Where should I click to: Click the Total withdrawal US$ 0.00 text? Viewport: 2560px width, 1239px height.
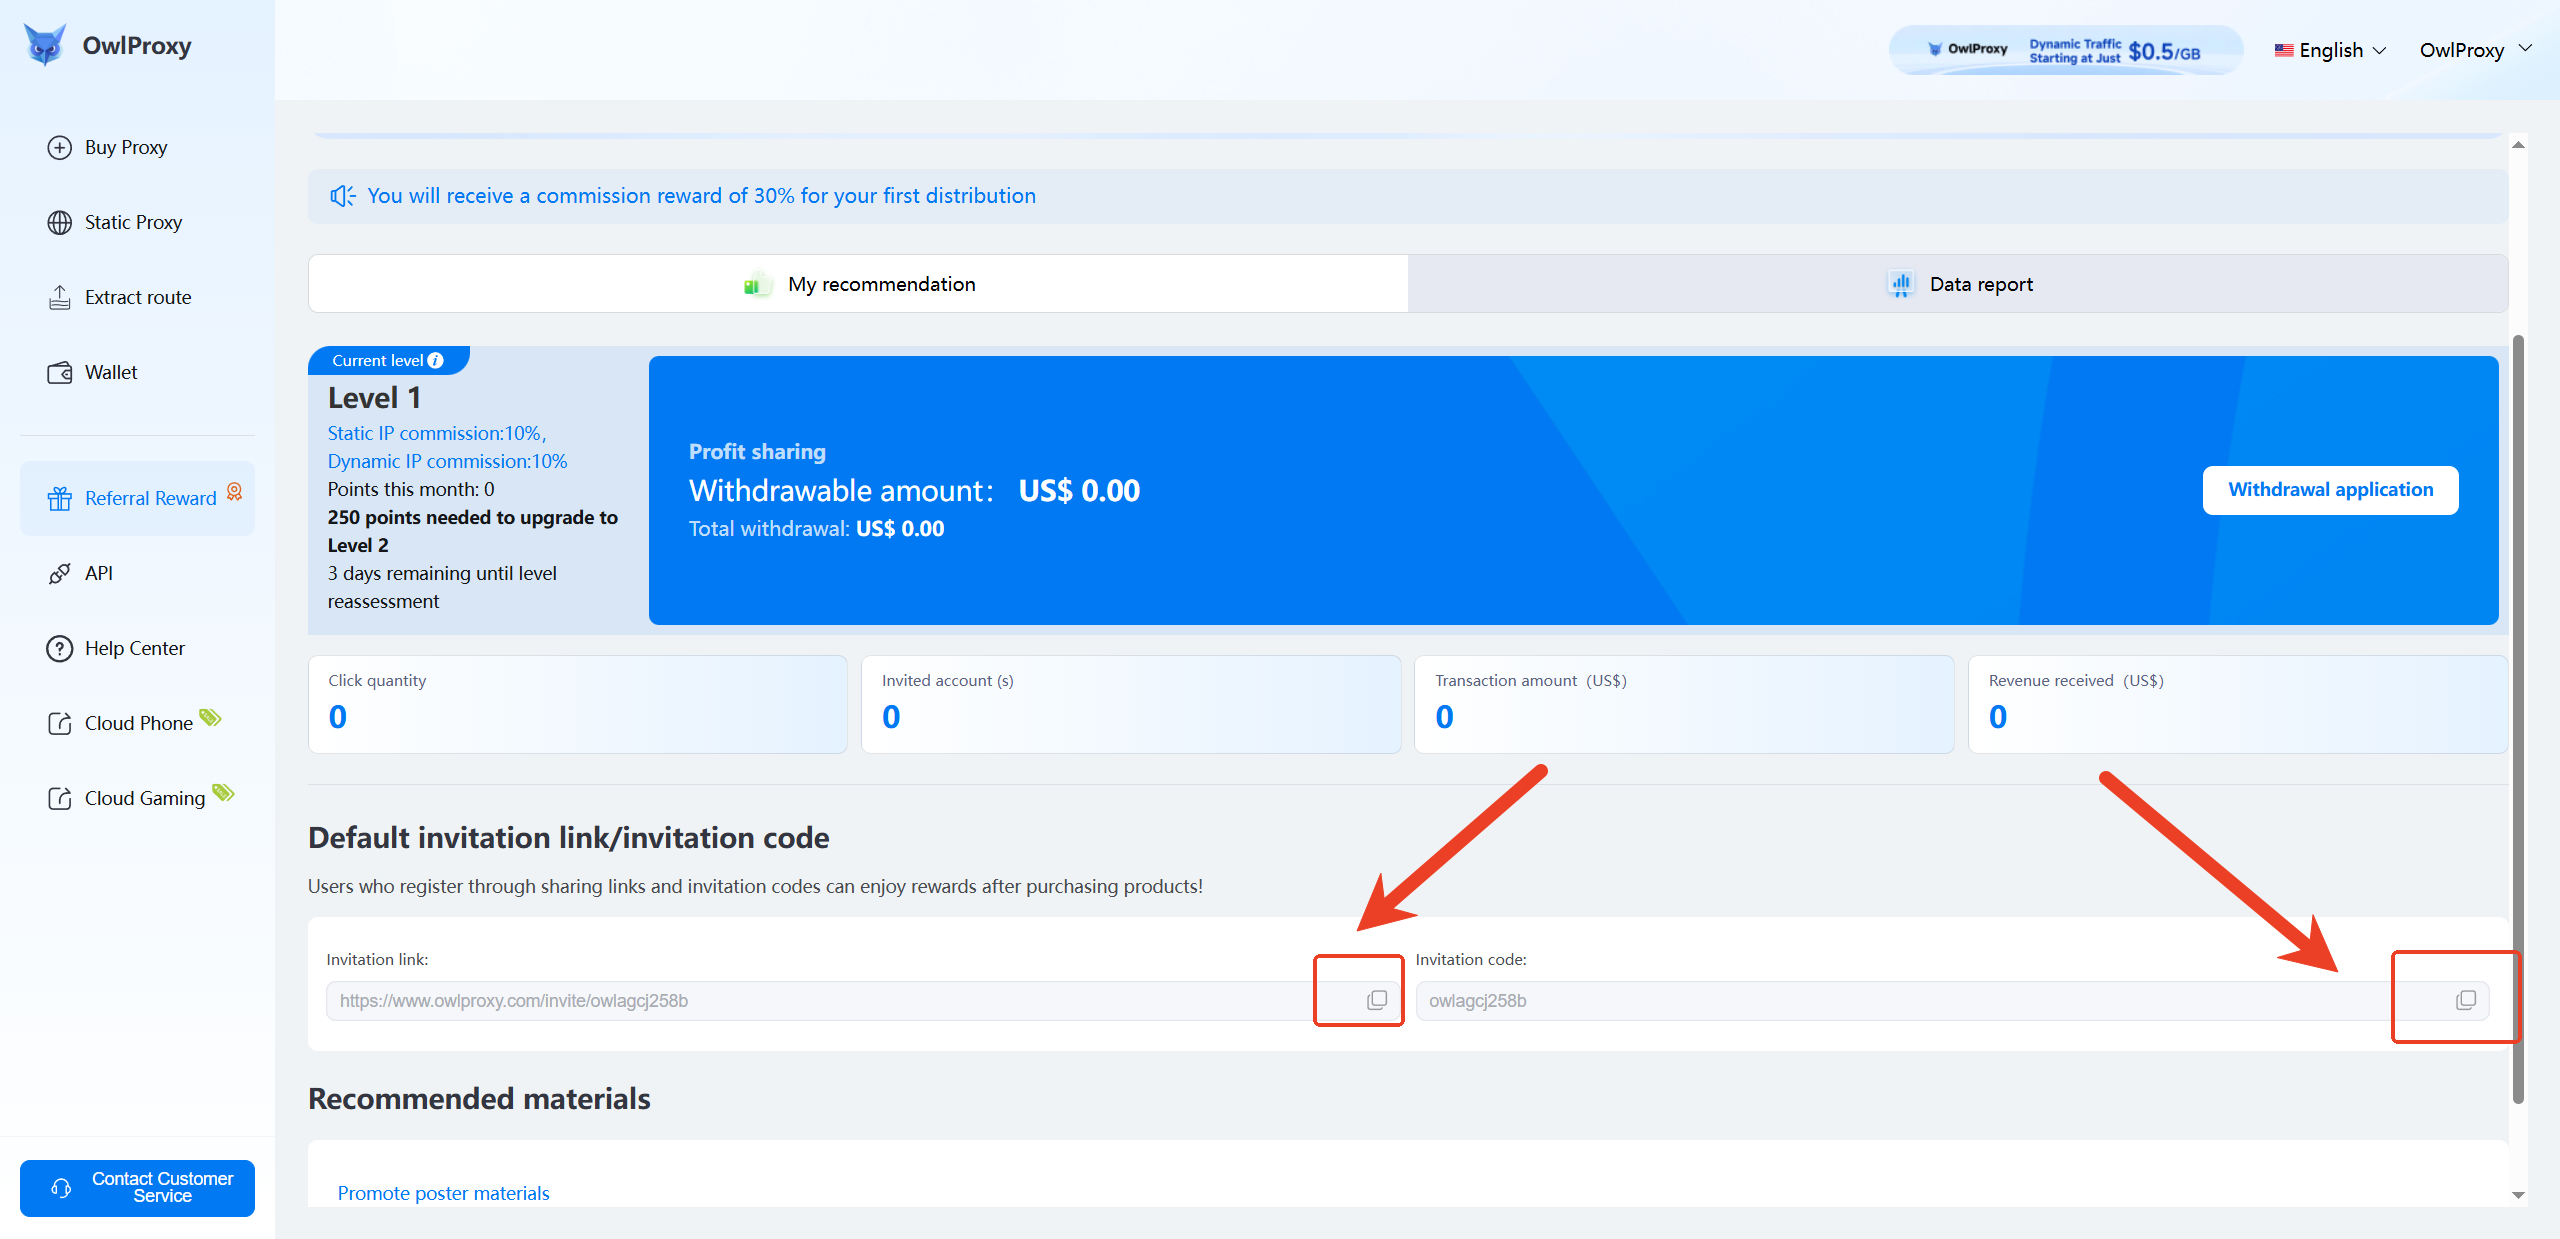tap(816, 529)
